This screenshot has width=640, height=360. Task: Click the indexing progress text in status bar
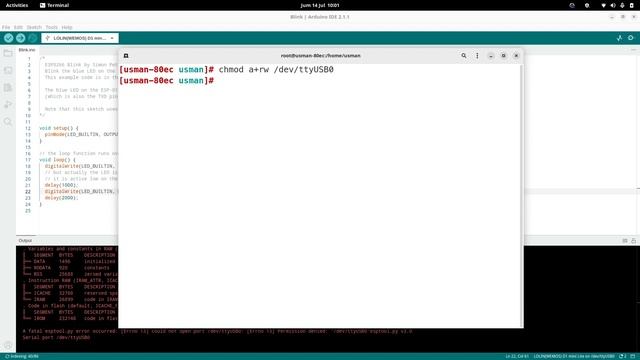click(x=22, y=356)
